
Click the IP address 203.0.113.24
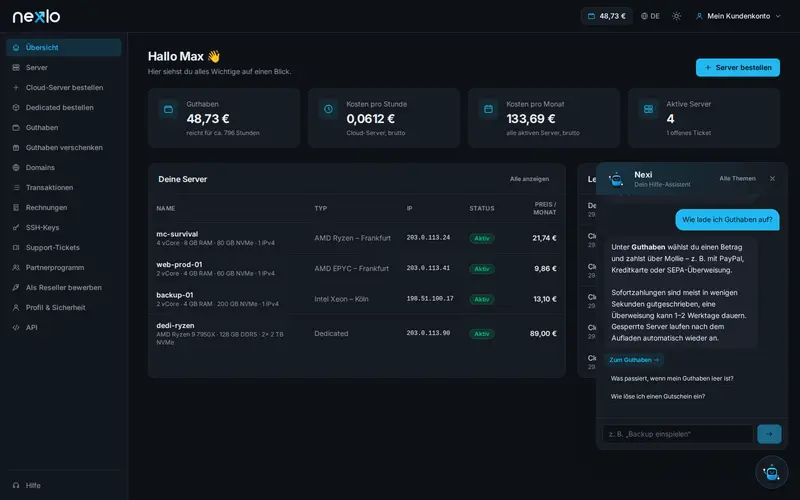point(428,238)
